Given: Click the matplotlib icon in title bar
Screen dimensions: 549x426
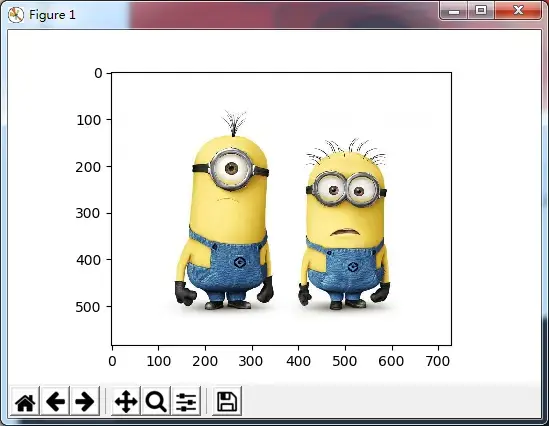Looking at the screenshot, I should click(16, 15).
